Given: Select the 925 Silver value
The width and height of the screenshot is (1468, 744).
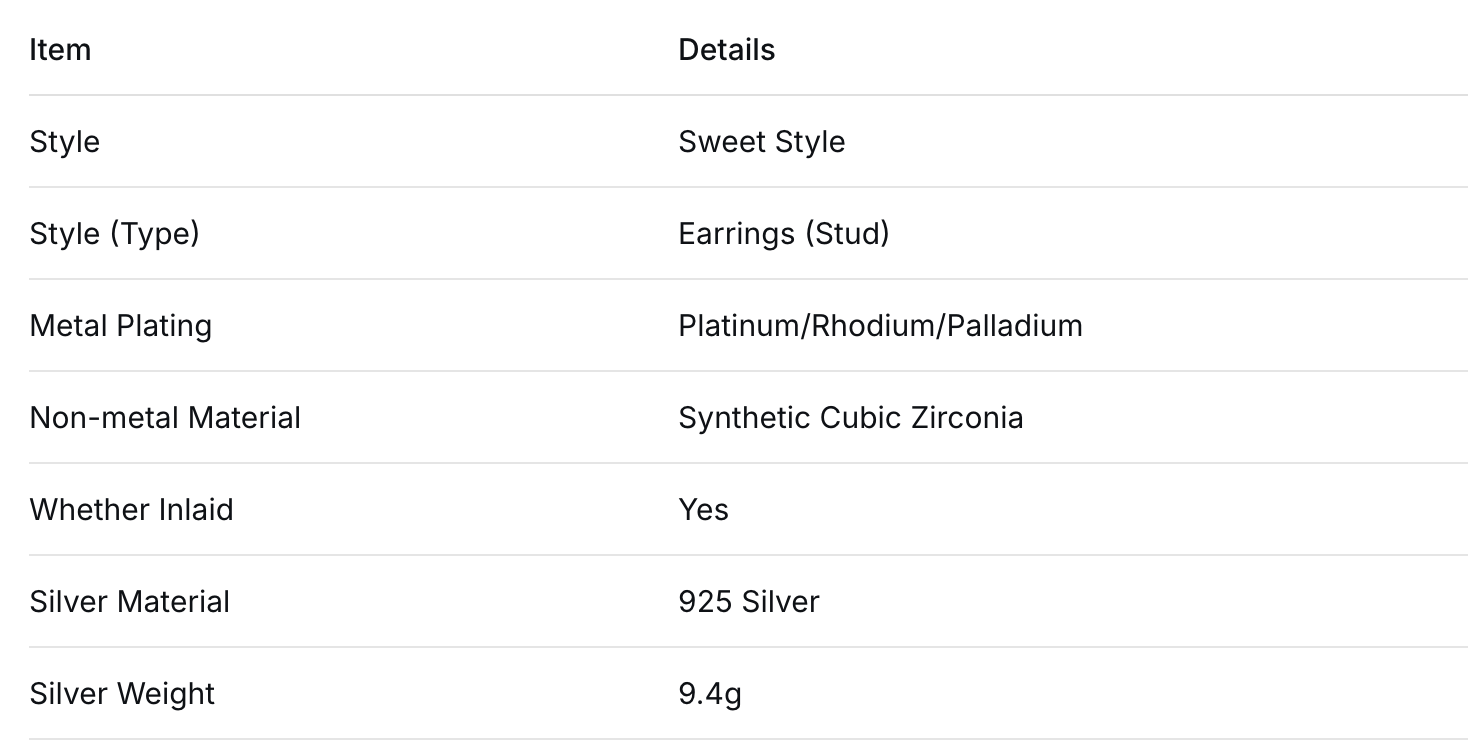Looking at the screenshot, I should (748, 601).
